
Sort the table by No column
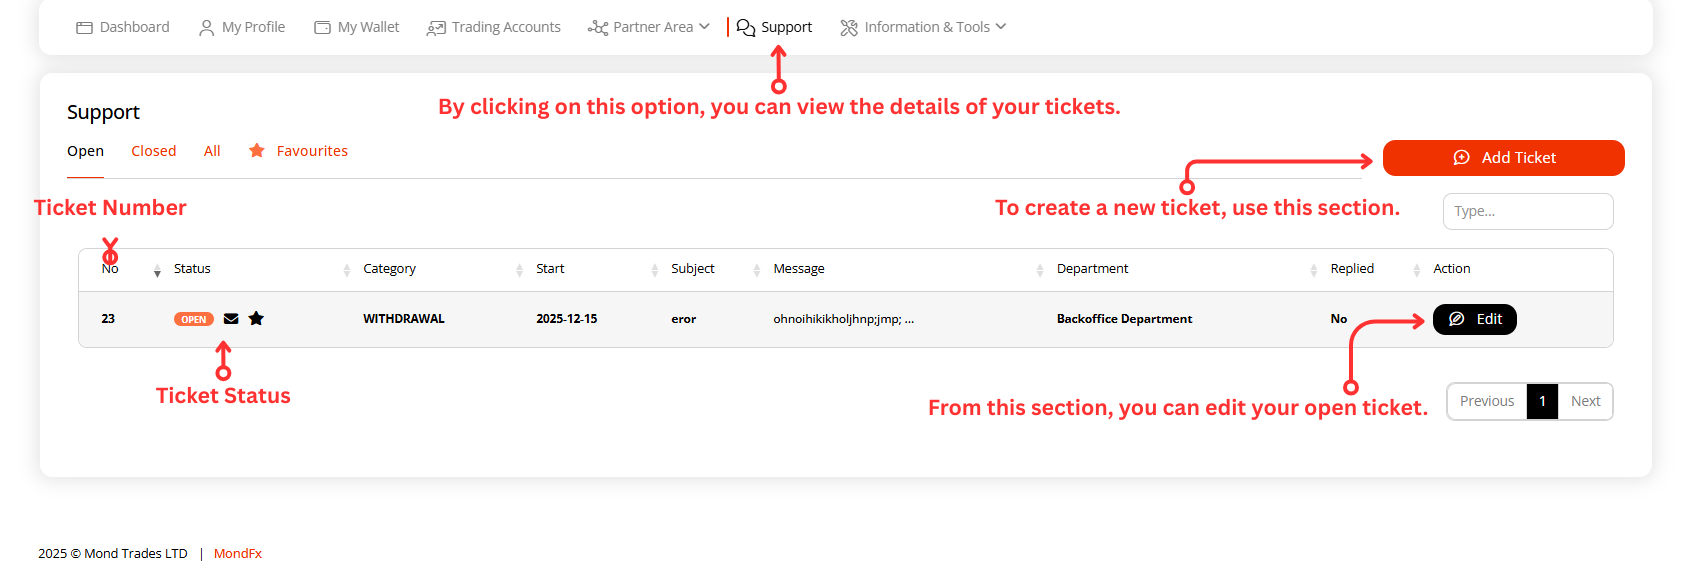click(x=157, y=270)
